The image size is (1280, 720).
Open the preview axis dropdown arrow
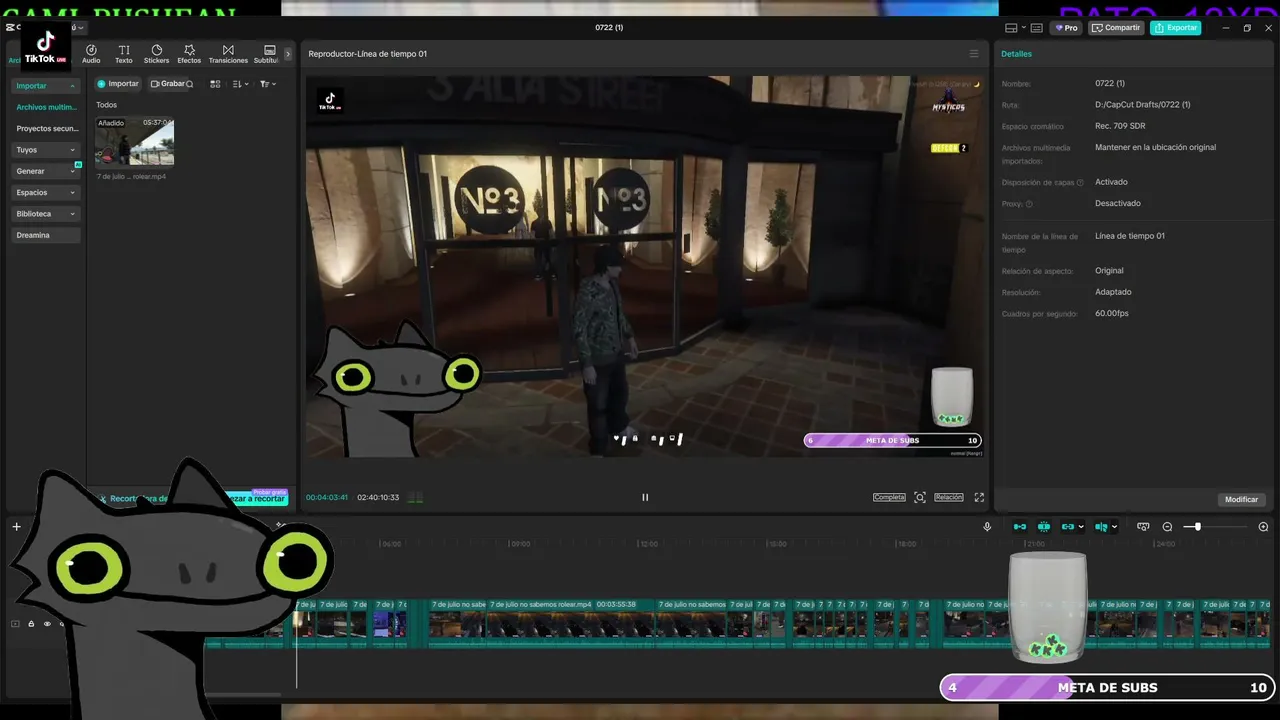(1114, 527)
